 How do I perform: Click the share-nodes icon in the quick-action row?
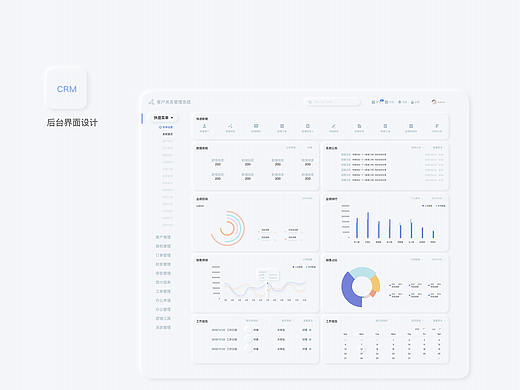point(230,126)
